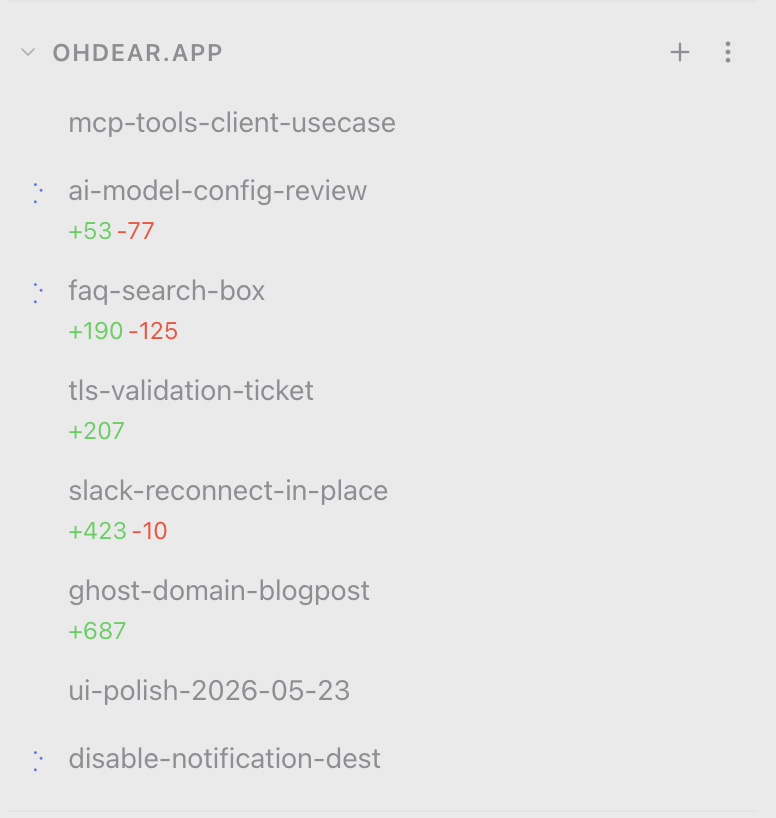Open tls-validation-ticket workspace

pos(191,391)
